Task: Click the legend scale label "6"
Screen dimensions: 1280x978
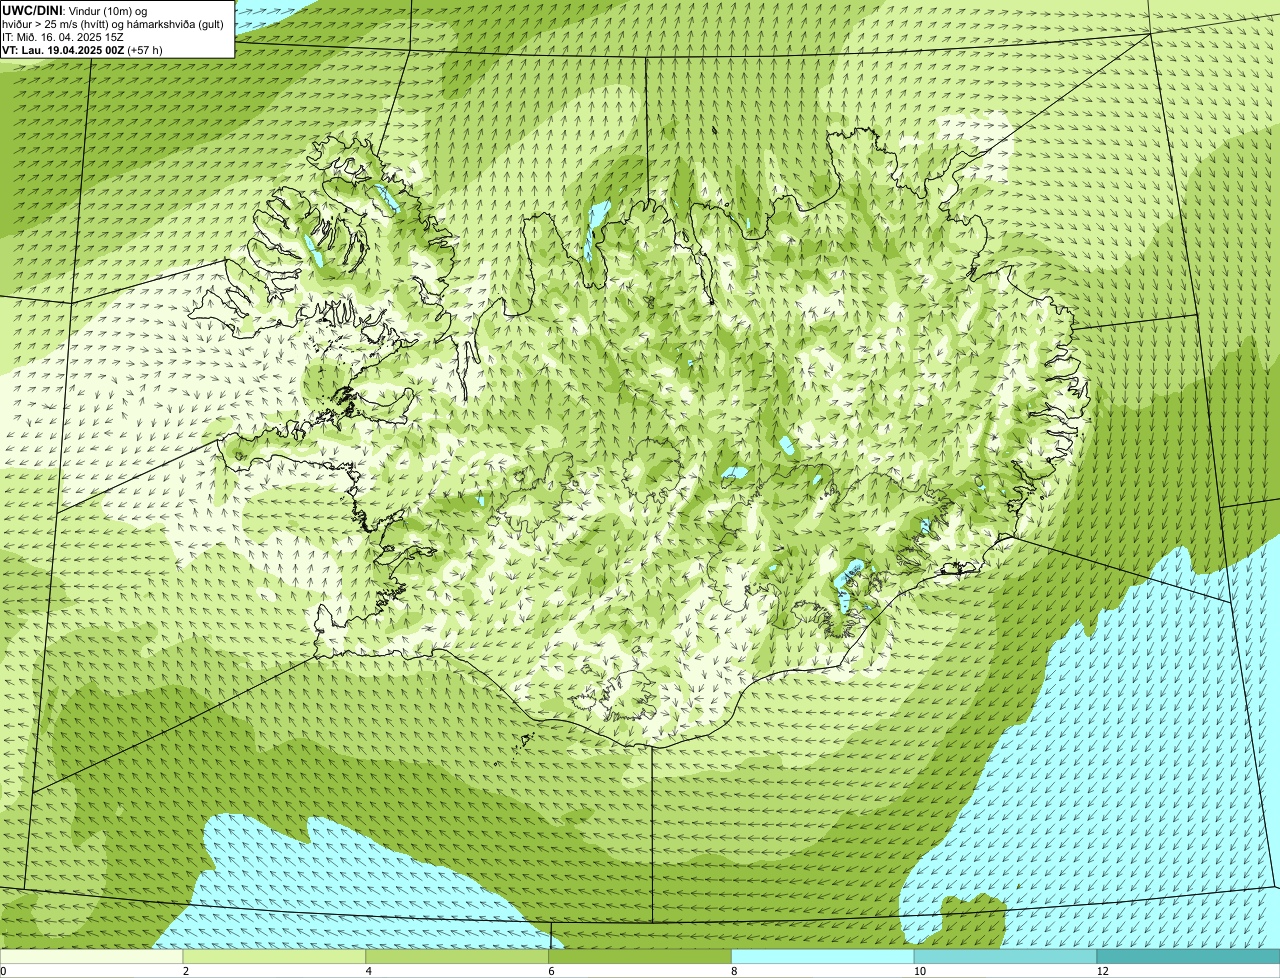Action: coord(552,971)
